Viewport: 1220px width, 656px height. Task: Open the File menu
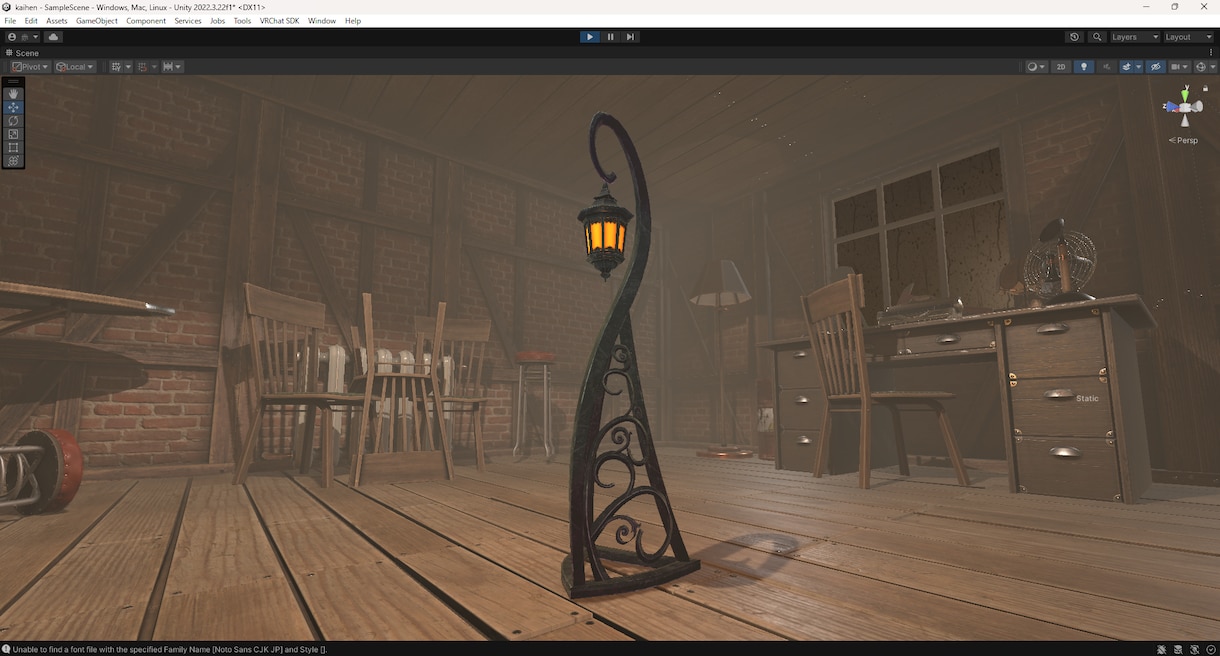coord(10,21)
